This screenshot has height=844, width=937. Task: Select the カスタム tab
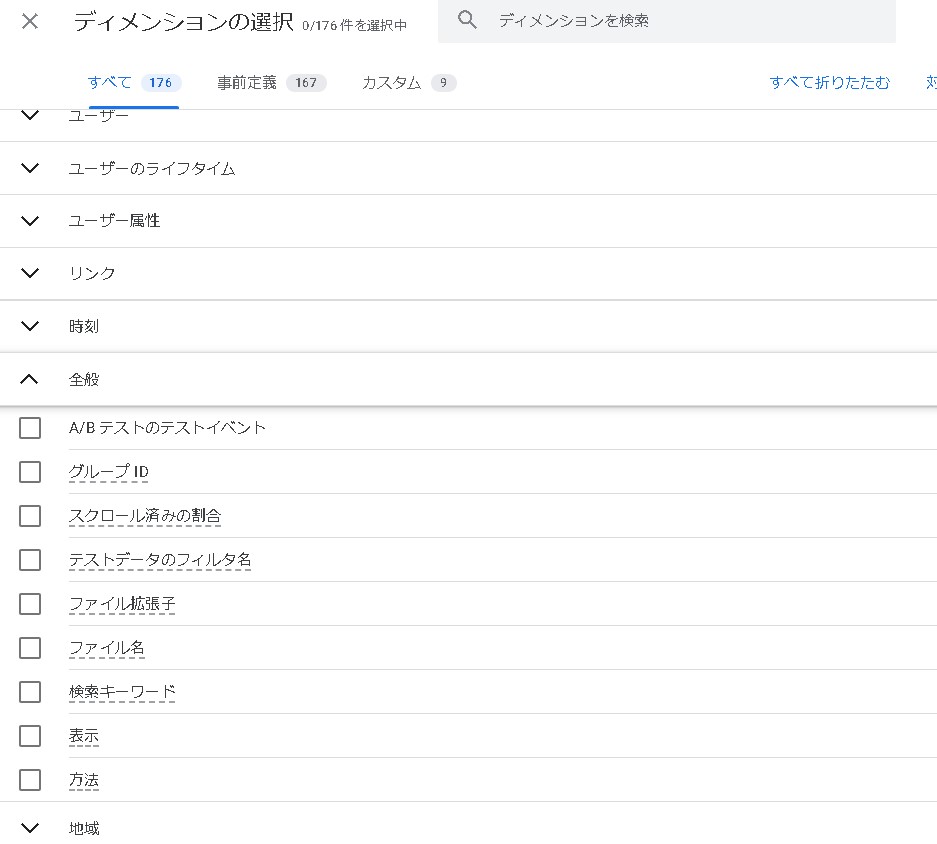point(408,83)
